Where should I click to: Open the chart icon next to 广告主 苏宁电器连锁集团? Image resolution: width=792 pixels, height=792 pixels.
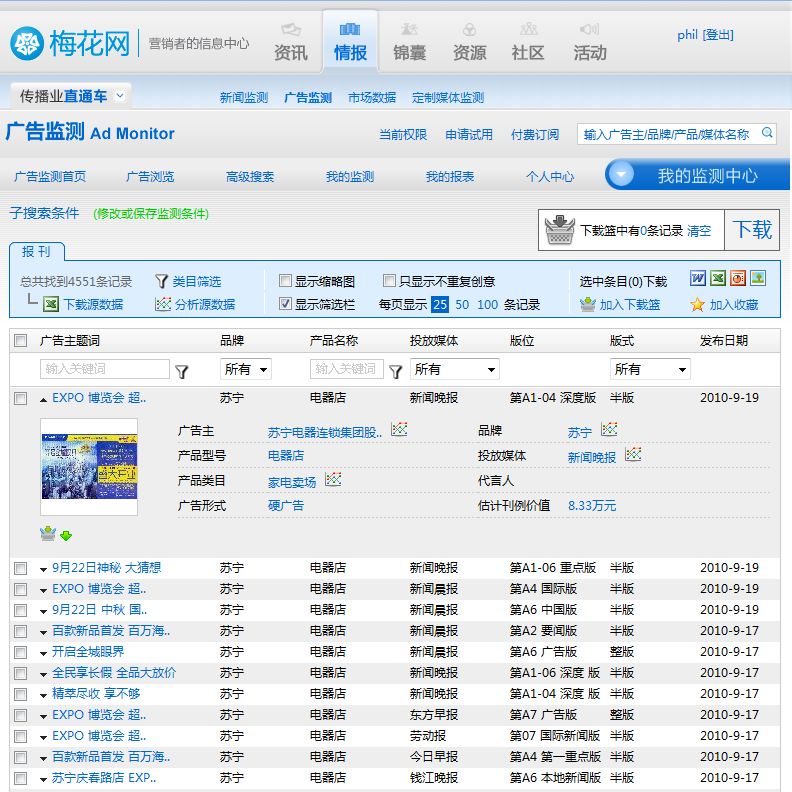pyautogui.click(x=399, y=429)
